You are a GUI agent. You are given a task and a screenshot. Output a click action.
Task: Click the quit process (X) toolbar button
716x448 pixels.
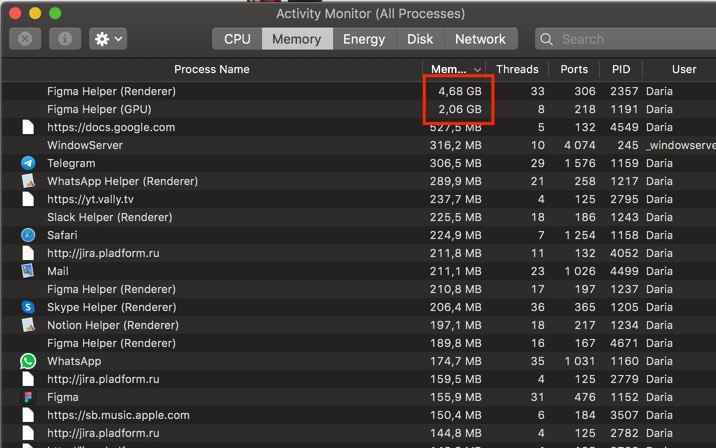[x=25, y=39]
